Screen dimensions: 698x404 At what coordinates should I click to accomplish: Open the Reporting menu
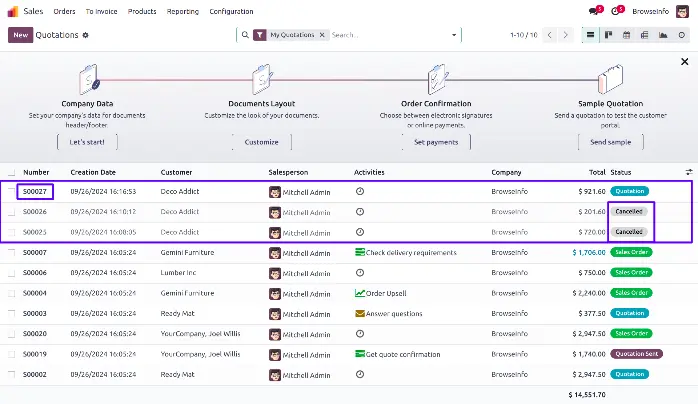coord(182,11)
